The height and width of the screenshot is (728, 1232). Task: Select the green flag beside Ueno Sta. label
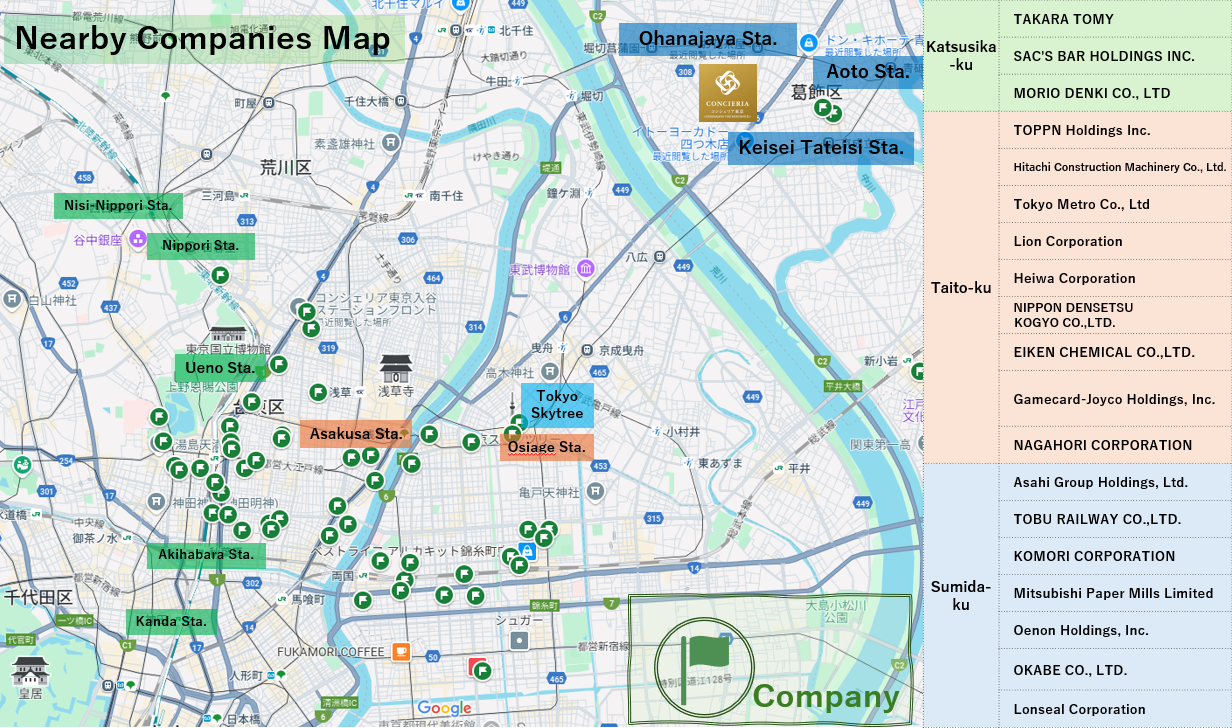click(x=279, y=365)
